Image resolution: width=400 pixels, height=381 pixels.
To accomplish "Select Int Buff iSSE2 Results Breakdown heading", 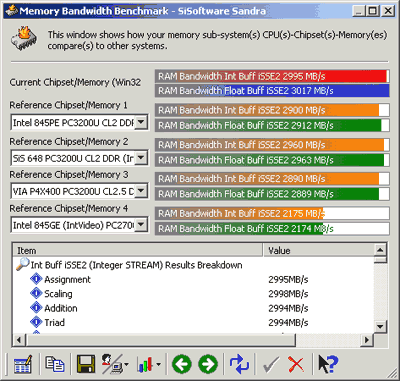I will click(137, 265).
